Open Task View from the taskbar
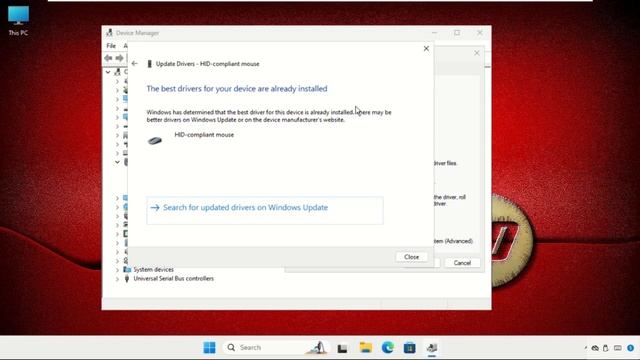 click(x=342, y=348)
